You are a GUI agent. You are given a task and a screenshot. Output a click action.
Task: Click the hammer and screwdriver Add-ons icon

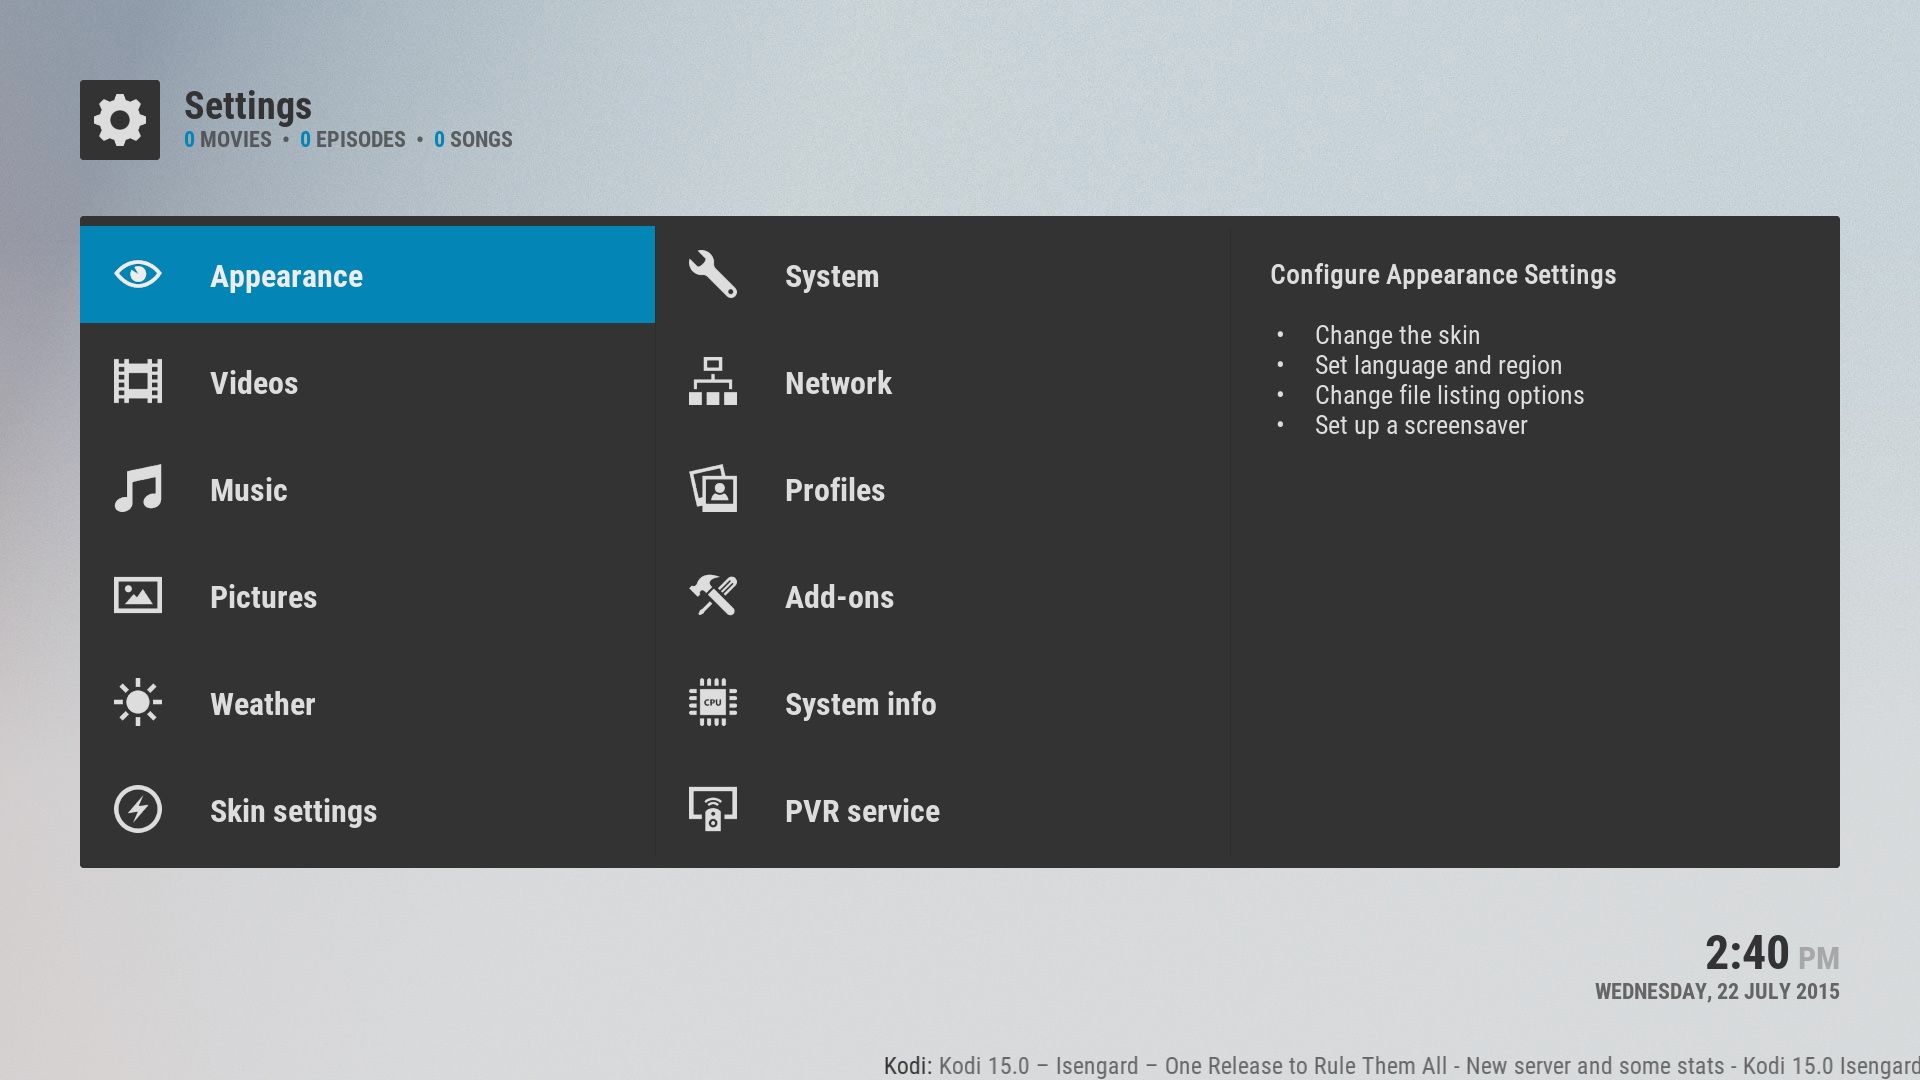tap(713, 596)
